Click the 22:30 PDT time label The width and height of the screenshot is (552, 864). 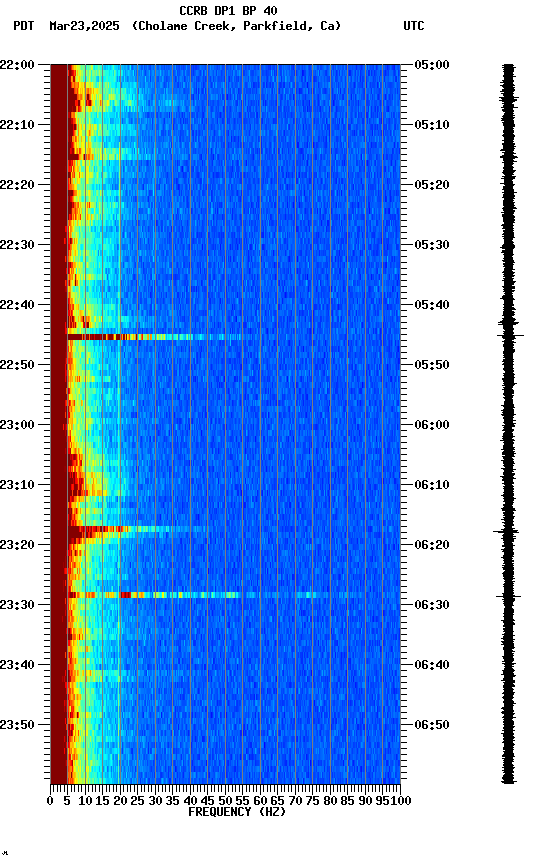tap(17, 245)
